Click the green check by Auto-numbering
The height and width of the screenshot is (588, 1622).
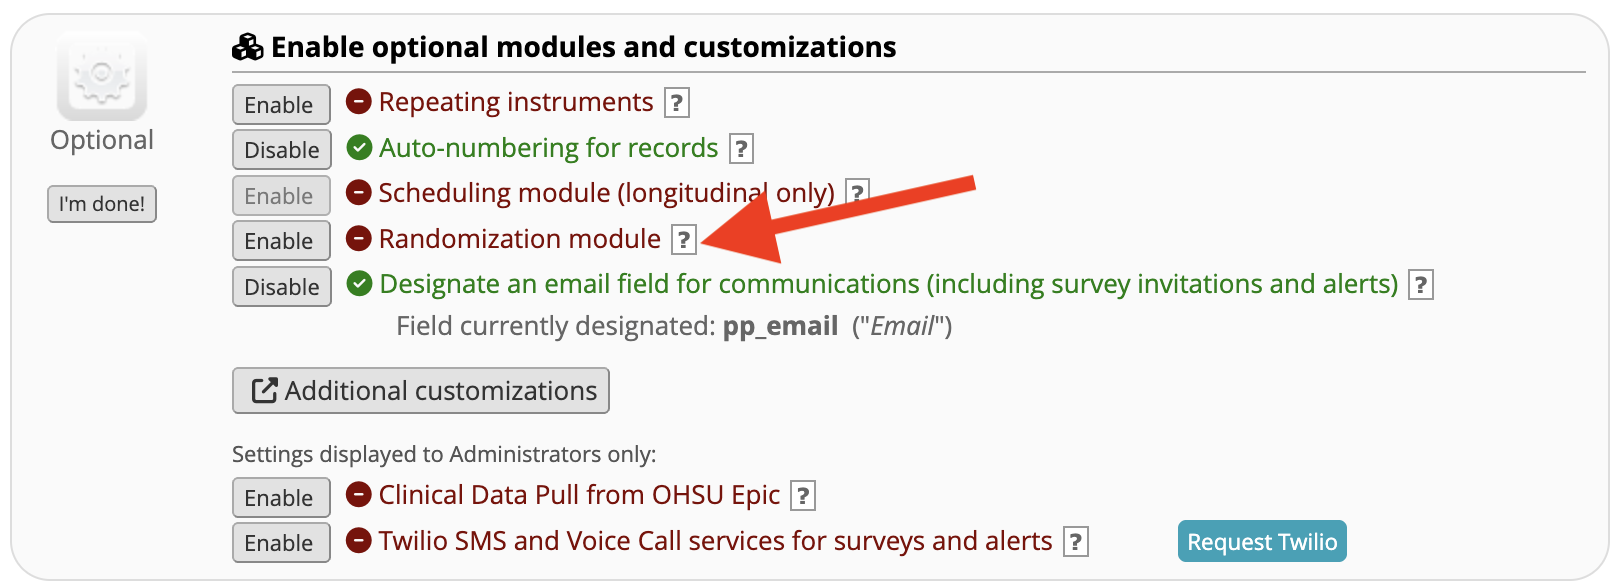359,148
